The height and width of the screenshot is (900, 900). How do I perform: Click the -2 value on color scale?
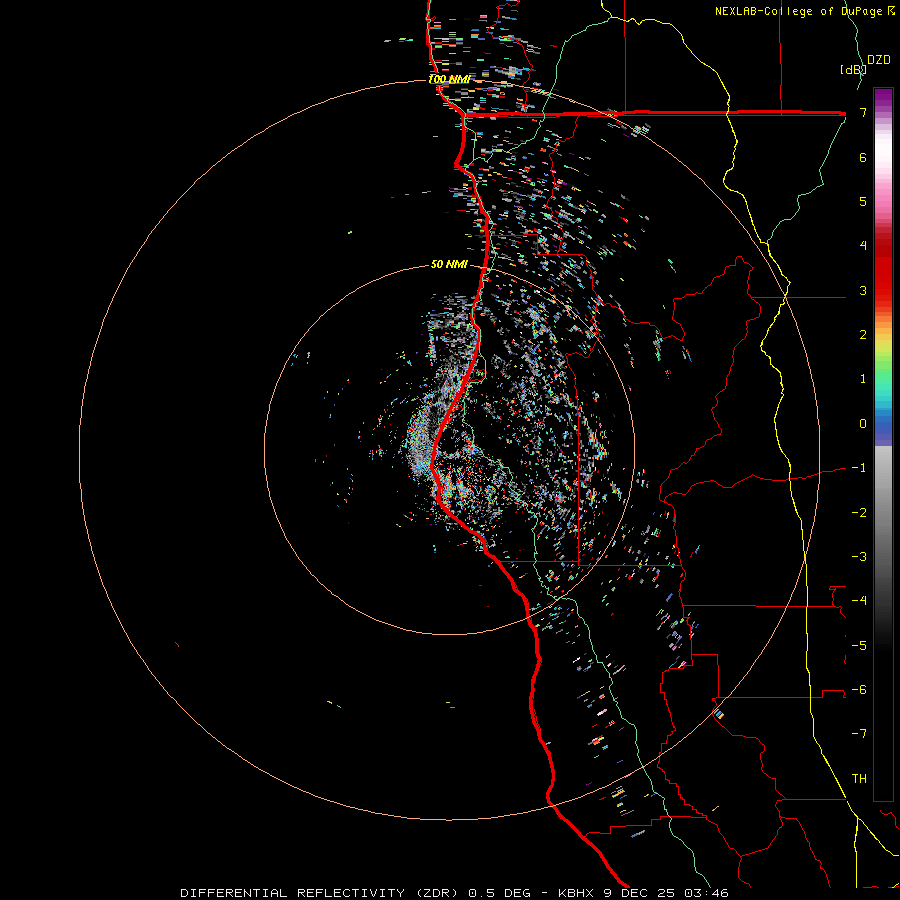click(859, 513)
